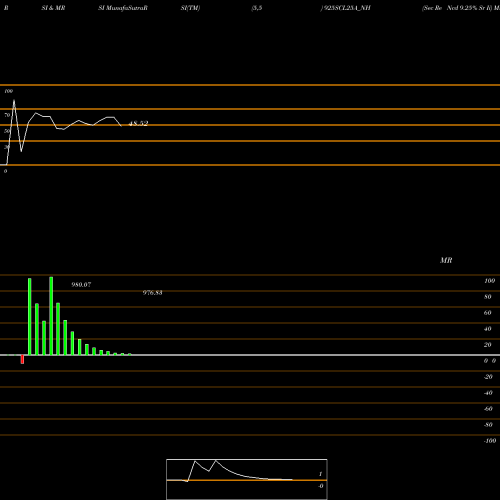Image resolution: width=500 pixels, height=500 pixels.
Task: Click the RSI axis label 70
Action: pyautogui.click(x=7, y=115)
